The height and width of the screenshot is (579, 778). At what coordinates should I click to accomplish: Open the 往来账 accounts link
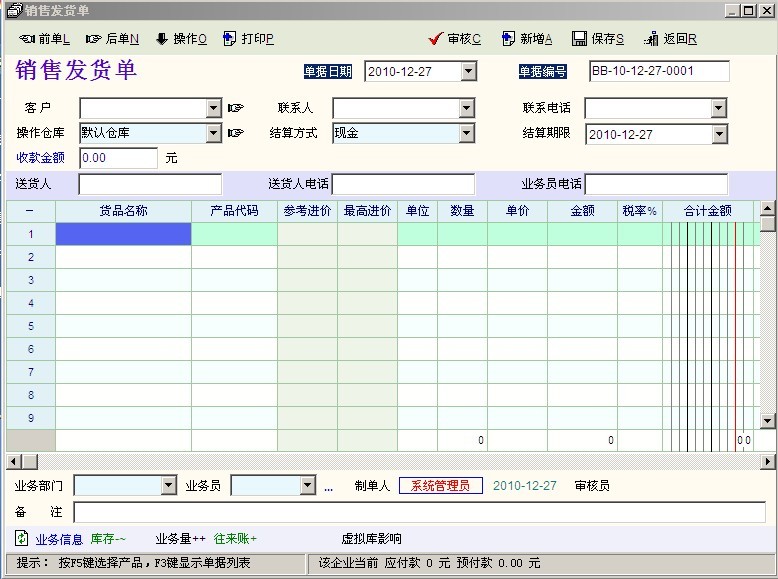[x=236, y=539]
